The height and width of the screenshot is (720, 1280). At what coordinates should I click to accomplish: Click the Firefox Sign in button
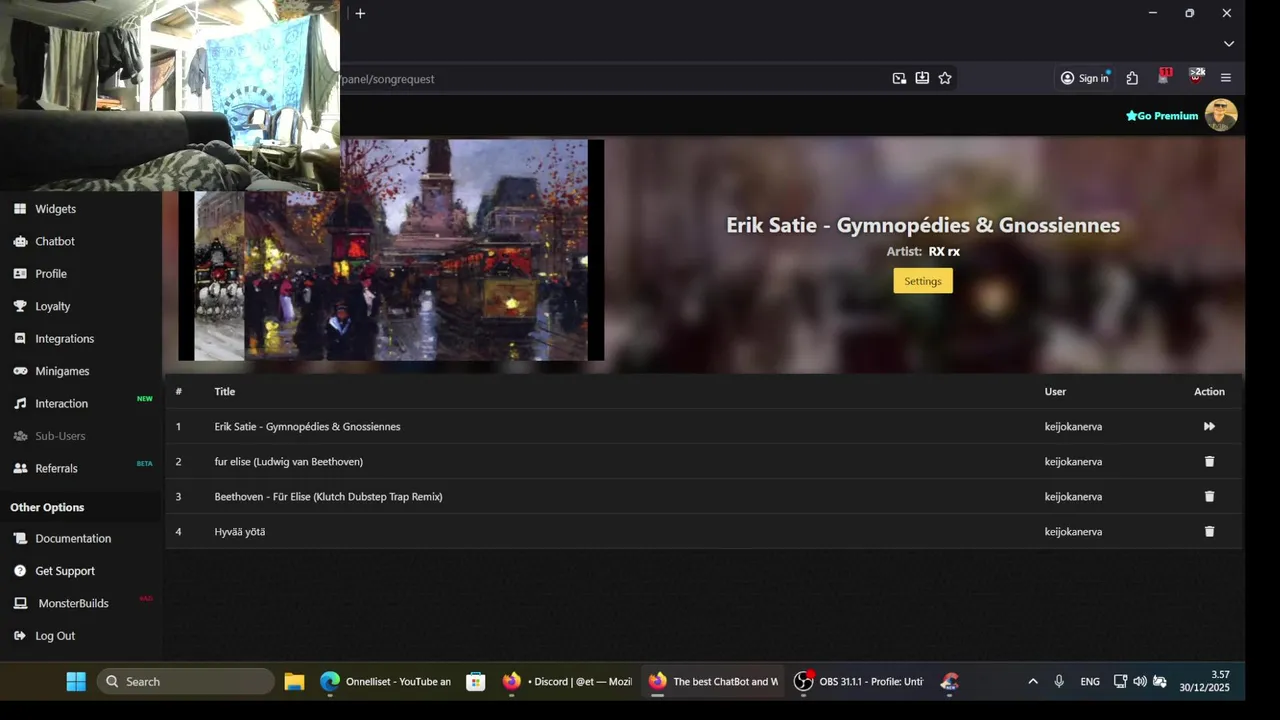[1085, 78]
